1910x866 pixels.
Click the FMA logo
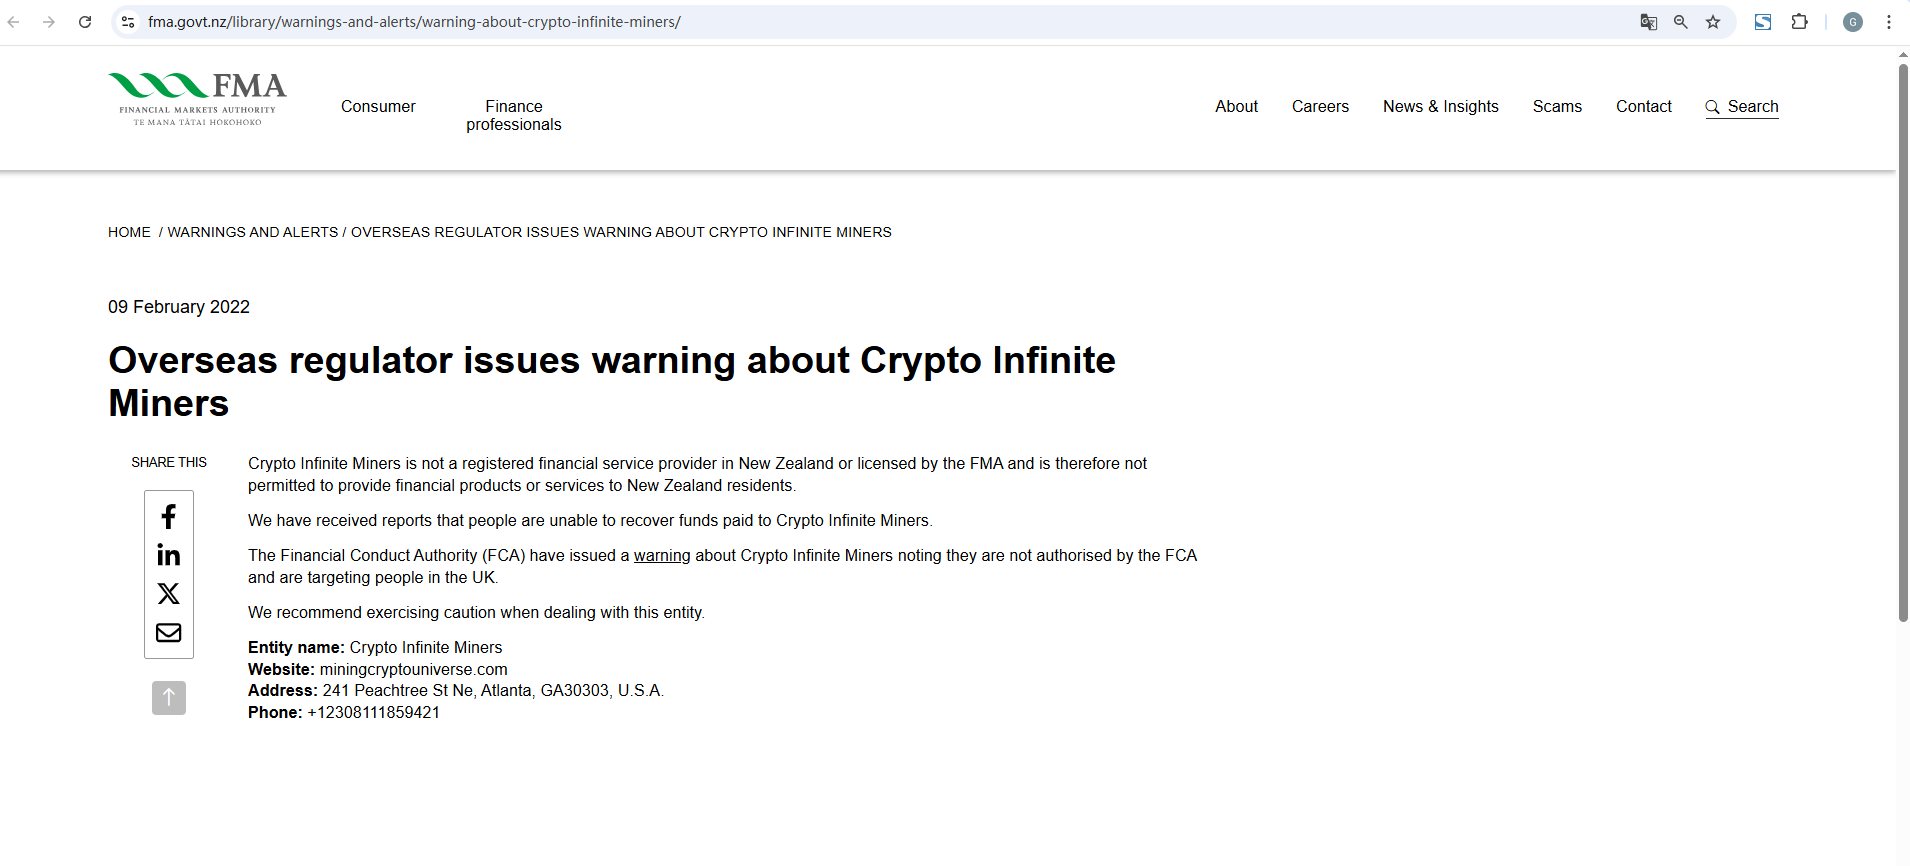pyautogui.click(x=197, y=99)
